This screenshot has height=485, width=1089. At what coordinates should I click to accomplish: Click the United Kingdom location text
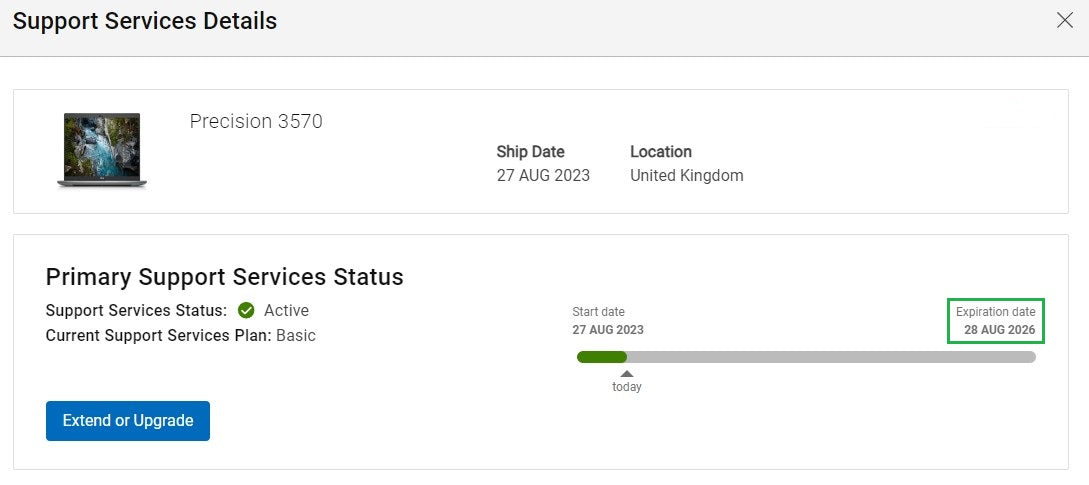pyautogui.click(x=687, y=176)
